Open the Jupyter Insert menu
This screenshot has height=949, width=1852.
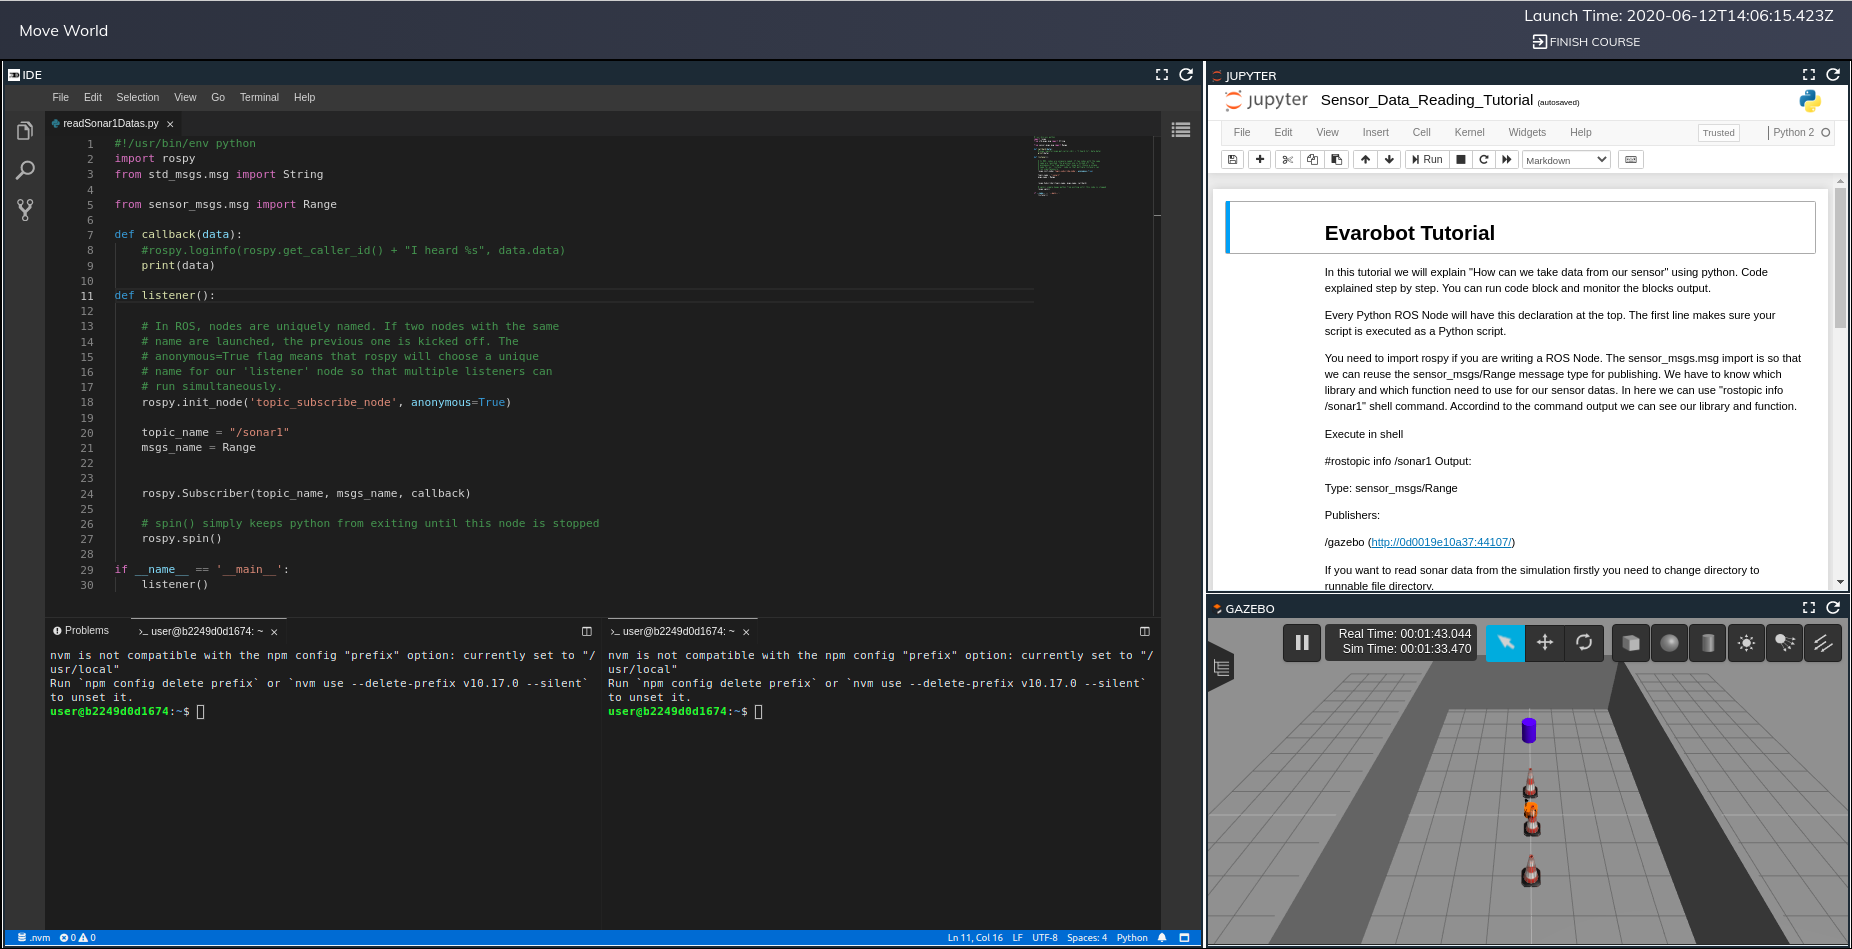(x=1375, y=132)
